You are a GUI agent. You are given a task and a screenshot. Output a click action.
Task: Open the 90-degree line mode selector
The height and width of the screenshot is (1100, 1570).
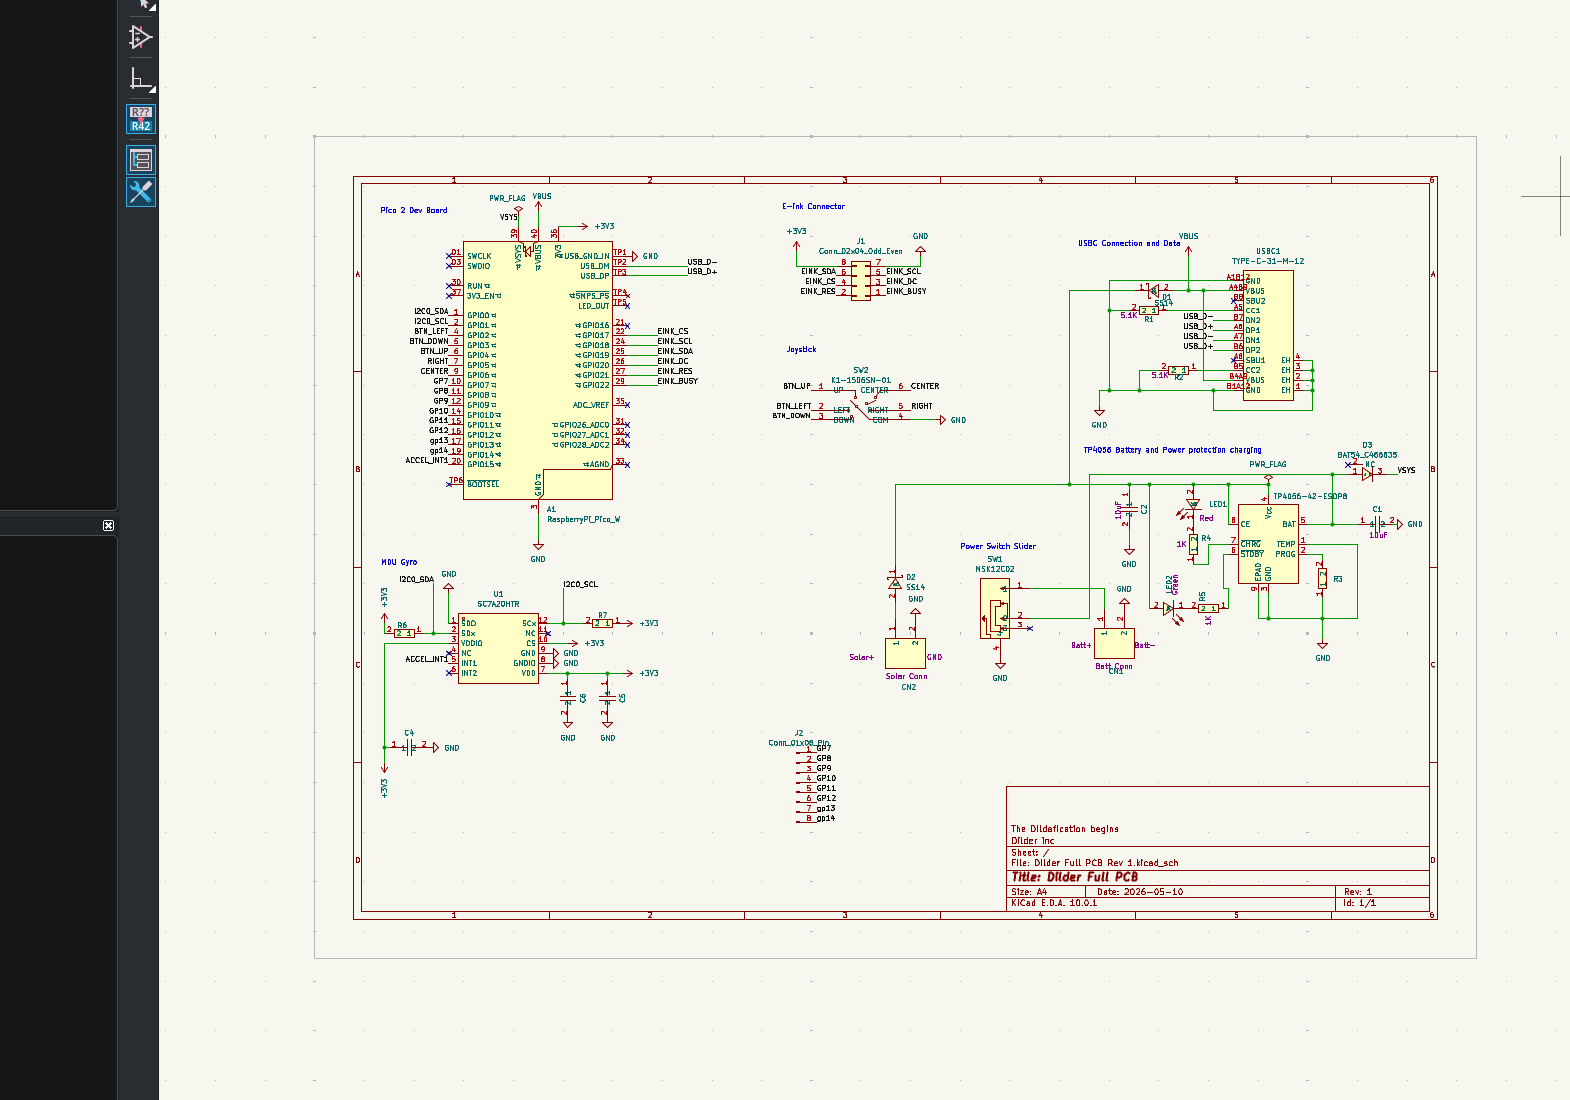pyautogui.click(x=140, y=79)
